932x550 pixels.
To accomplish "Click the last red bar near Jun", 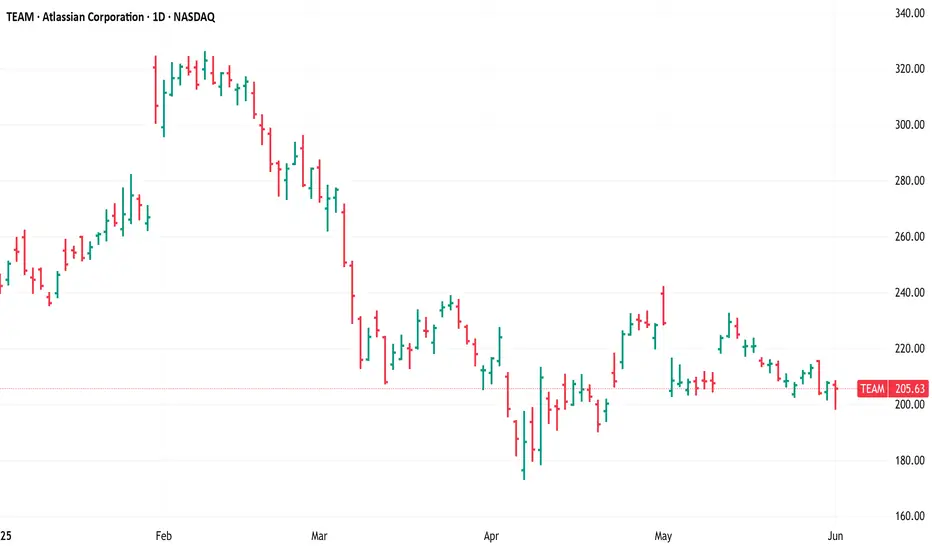I will tap(836, 395).
